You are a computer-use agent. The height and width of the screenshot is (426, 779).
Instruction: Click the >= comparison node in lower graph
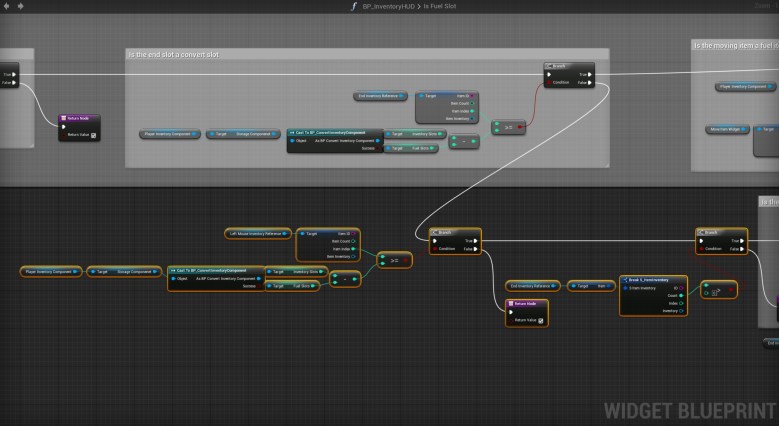click(393, 260)
